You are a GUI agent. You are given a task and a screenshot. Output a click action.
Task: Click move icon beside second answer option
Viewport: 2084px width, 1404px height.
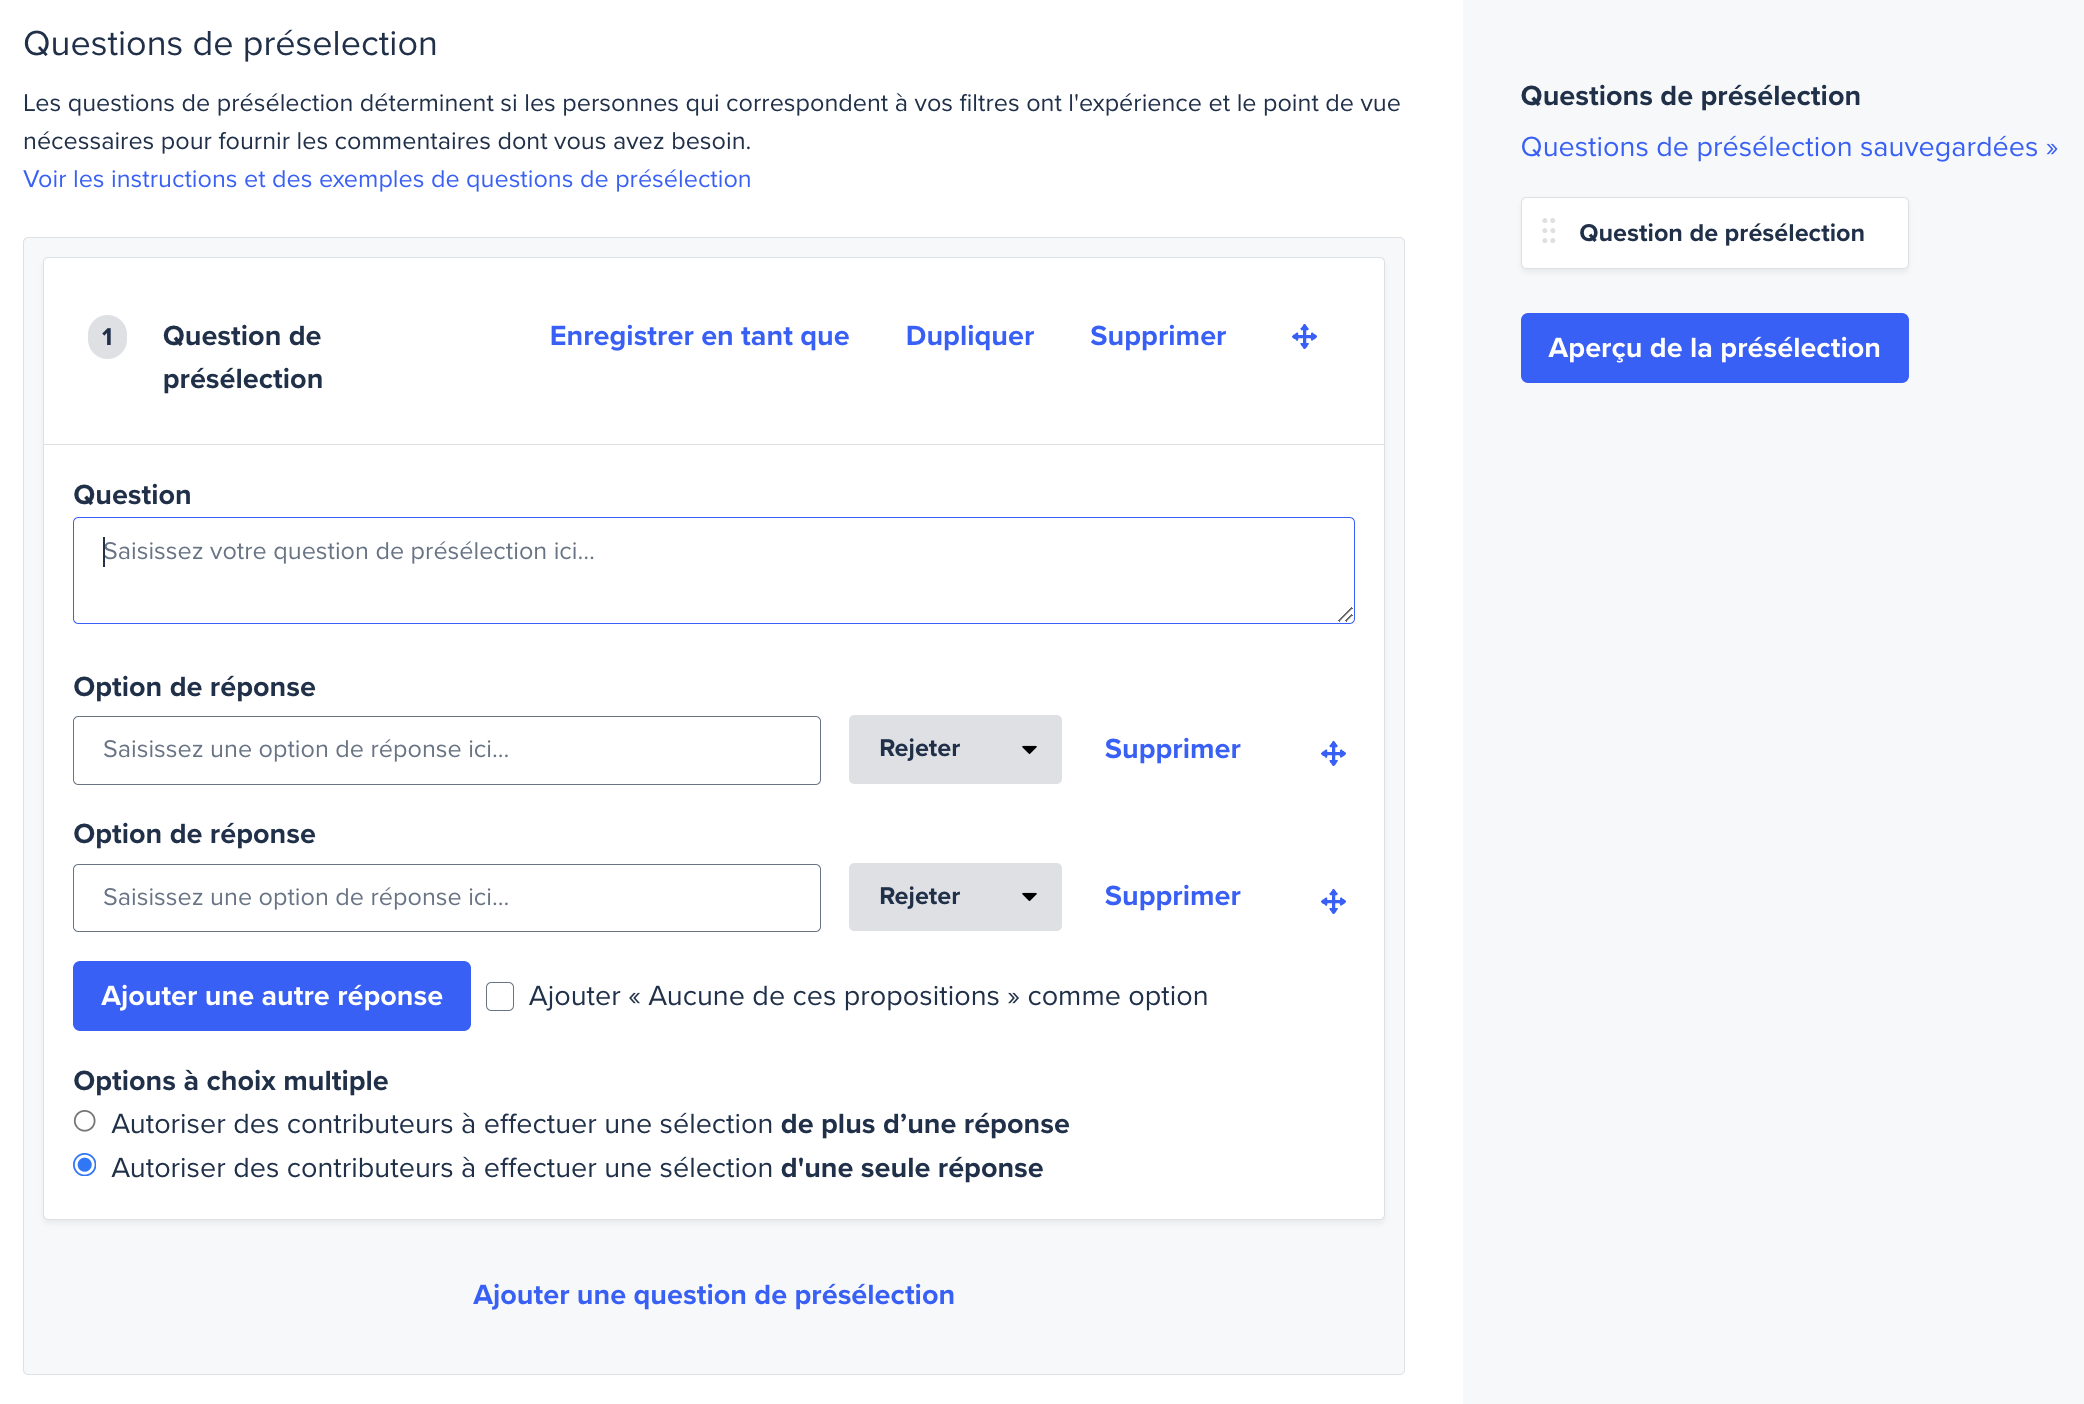tap(1333, 901)
